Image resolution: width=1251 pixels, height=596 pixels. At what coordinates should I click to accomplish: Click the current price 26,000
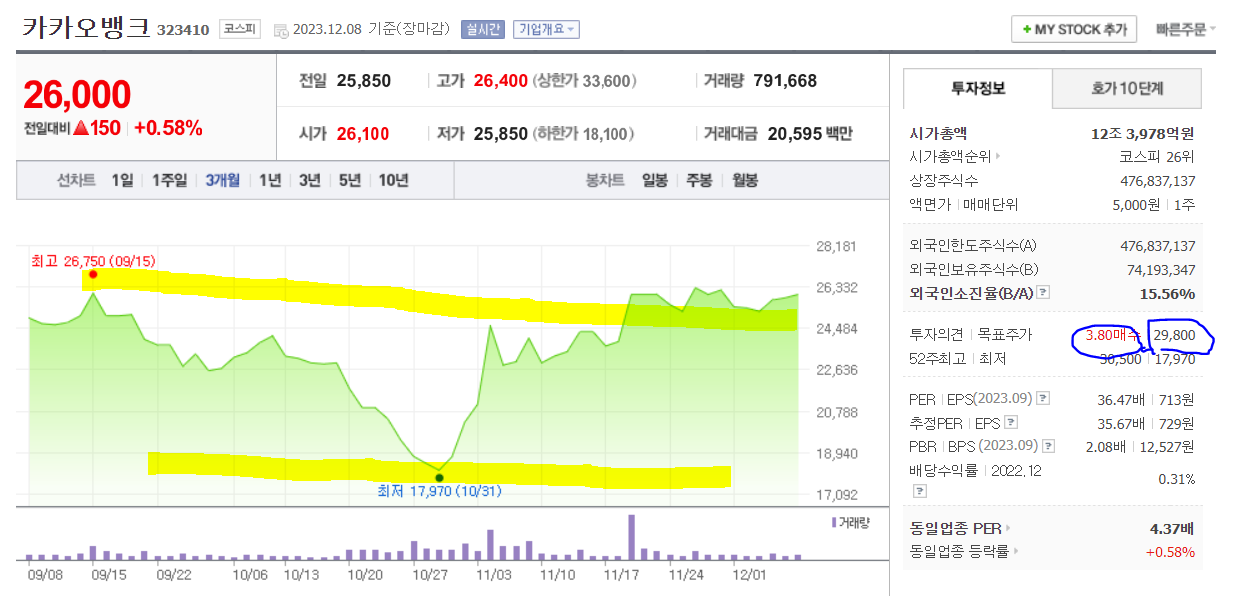77,94
